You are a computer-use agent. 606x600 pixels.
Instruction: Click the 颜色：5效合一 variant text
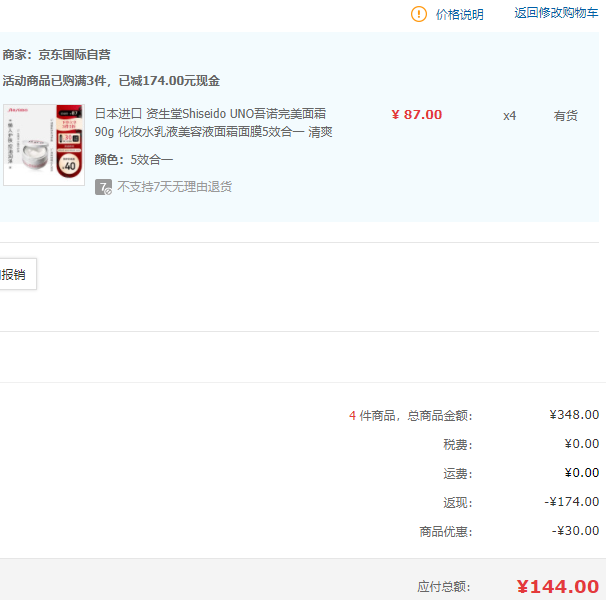tap(134, 160)
